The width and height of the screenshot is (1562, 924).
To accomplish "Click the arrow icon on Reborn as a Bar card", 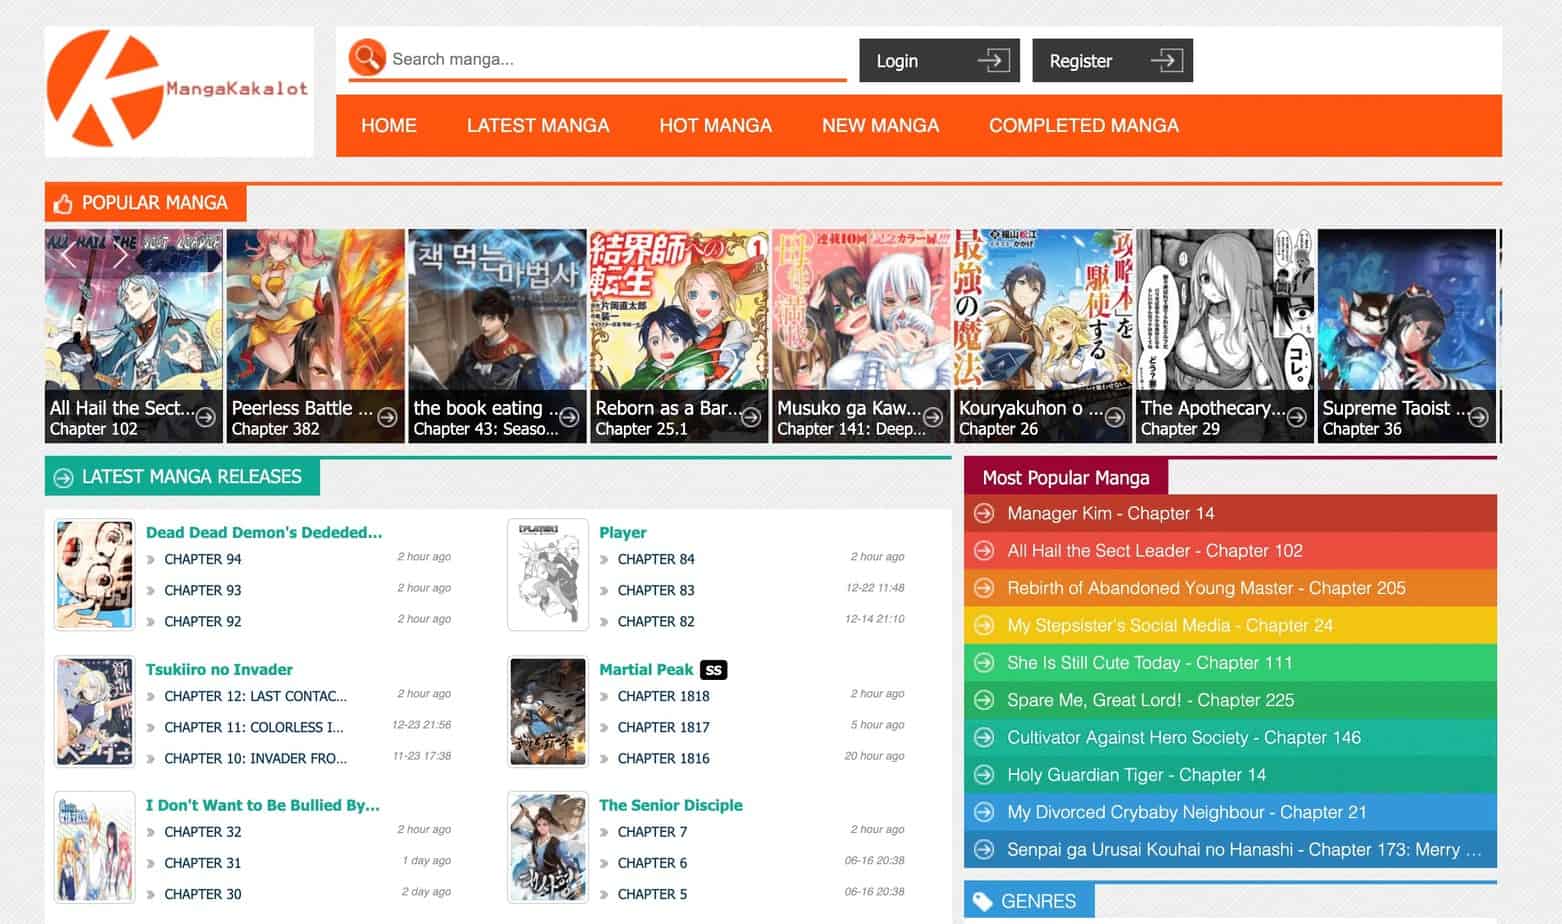I will coord(751,417).
